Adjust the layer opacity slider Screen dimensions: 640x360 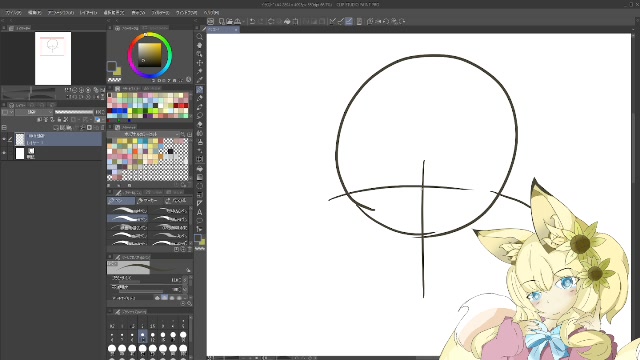click(74, 112)
